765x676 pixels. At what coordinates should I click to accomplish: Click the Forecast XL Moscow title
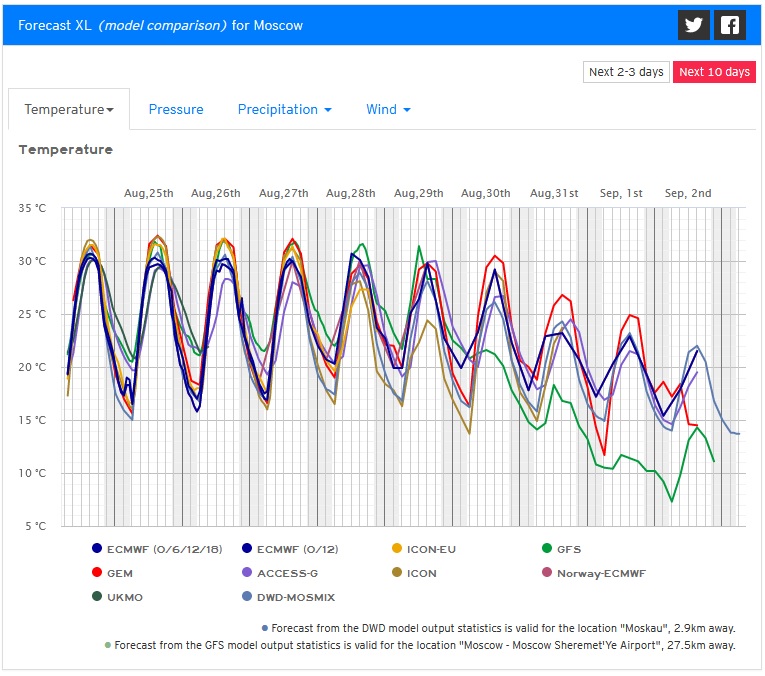click(161, 25)
